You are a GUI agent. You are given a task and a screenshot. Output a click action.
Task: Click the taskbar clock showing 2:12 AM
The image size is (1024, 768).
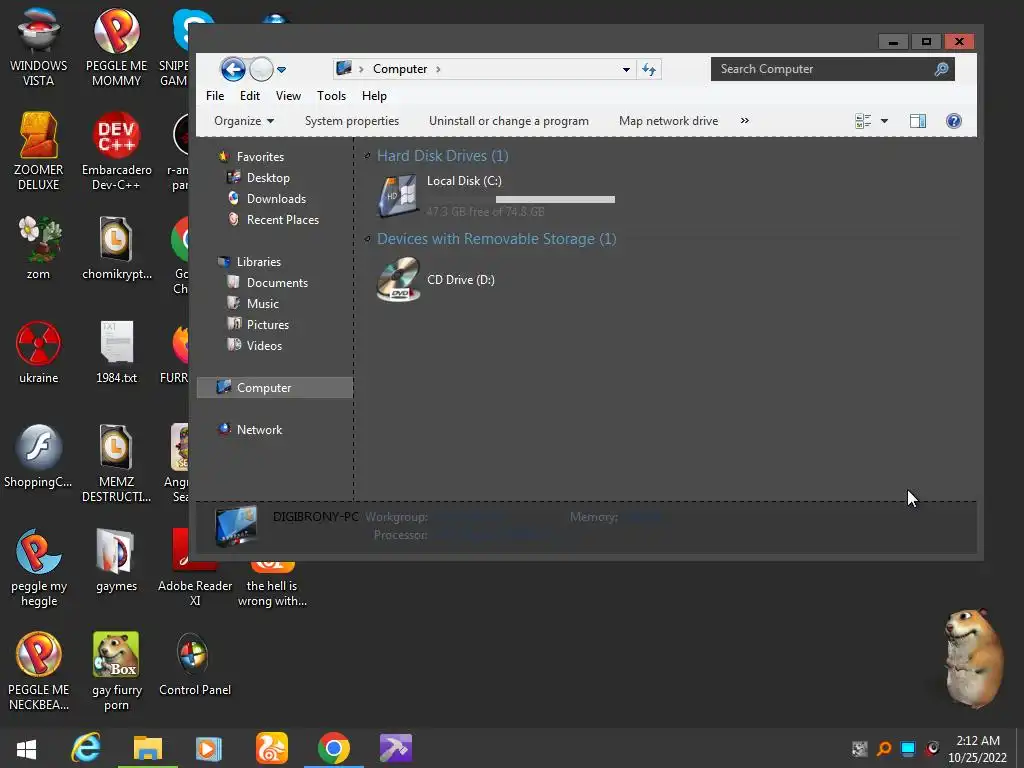click(978, 749)
